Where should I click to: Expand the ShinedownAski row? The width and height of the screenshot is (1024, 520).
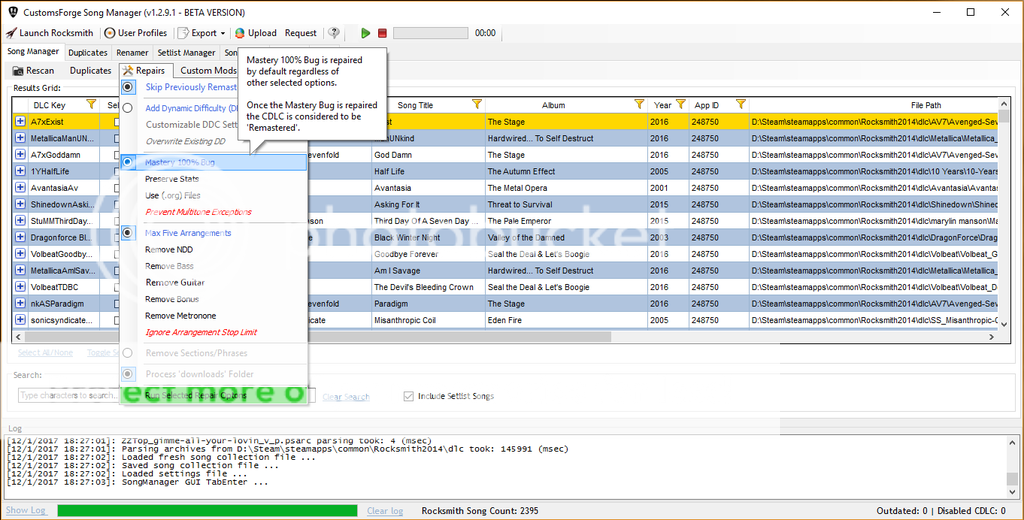point(20,204)
